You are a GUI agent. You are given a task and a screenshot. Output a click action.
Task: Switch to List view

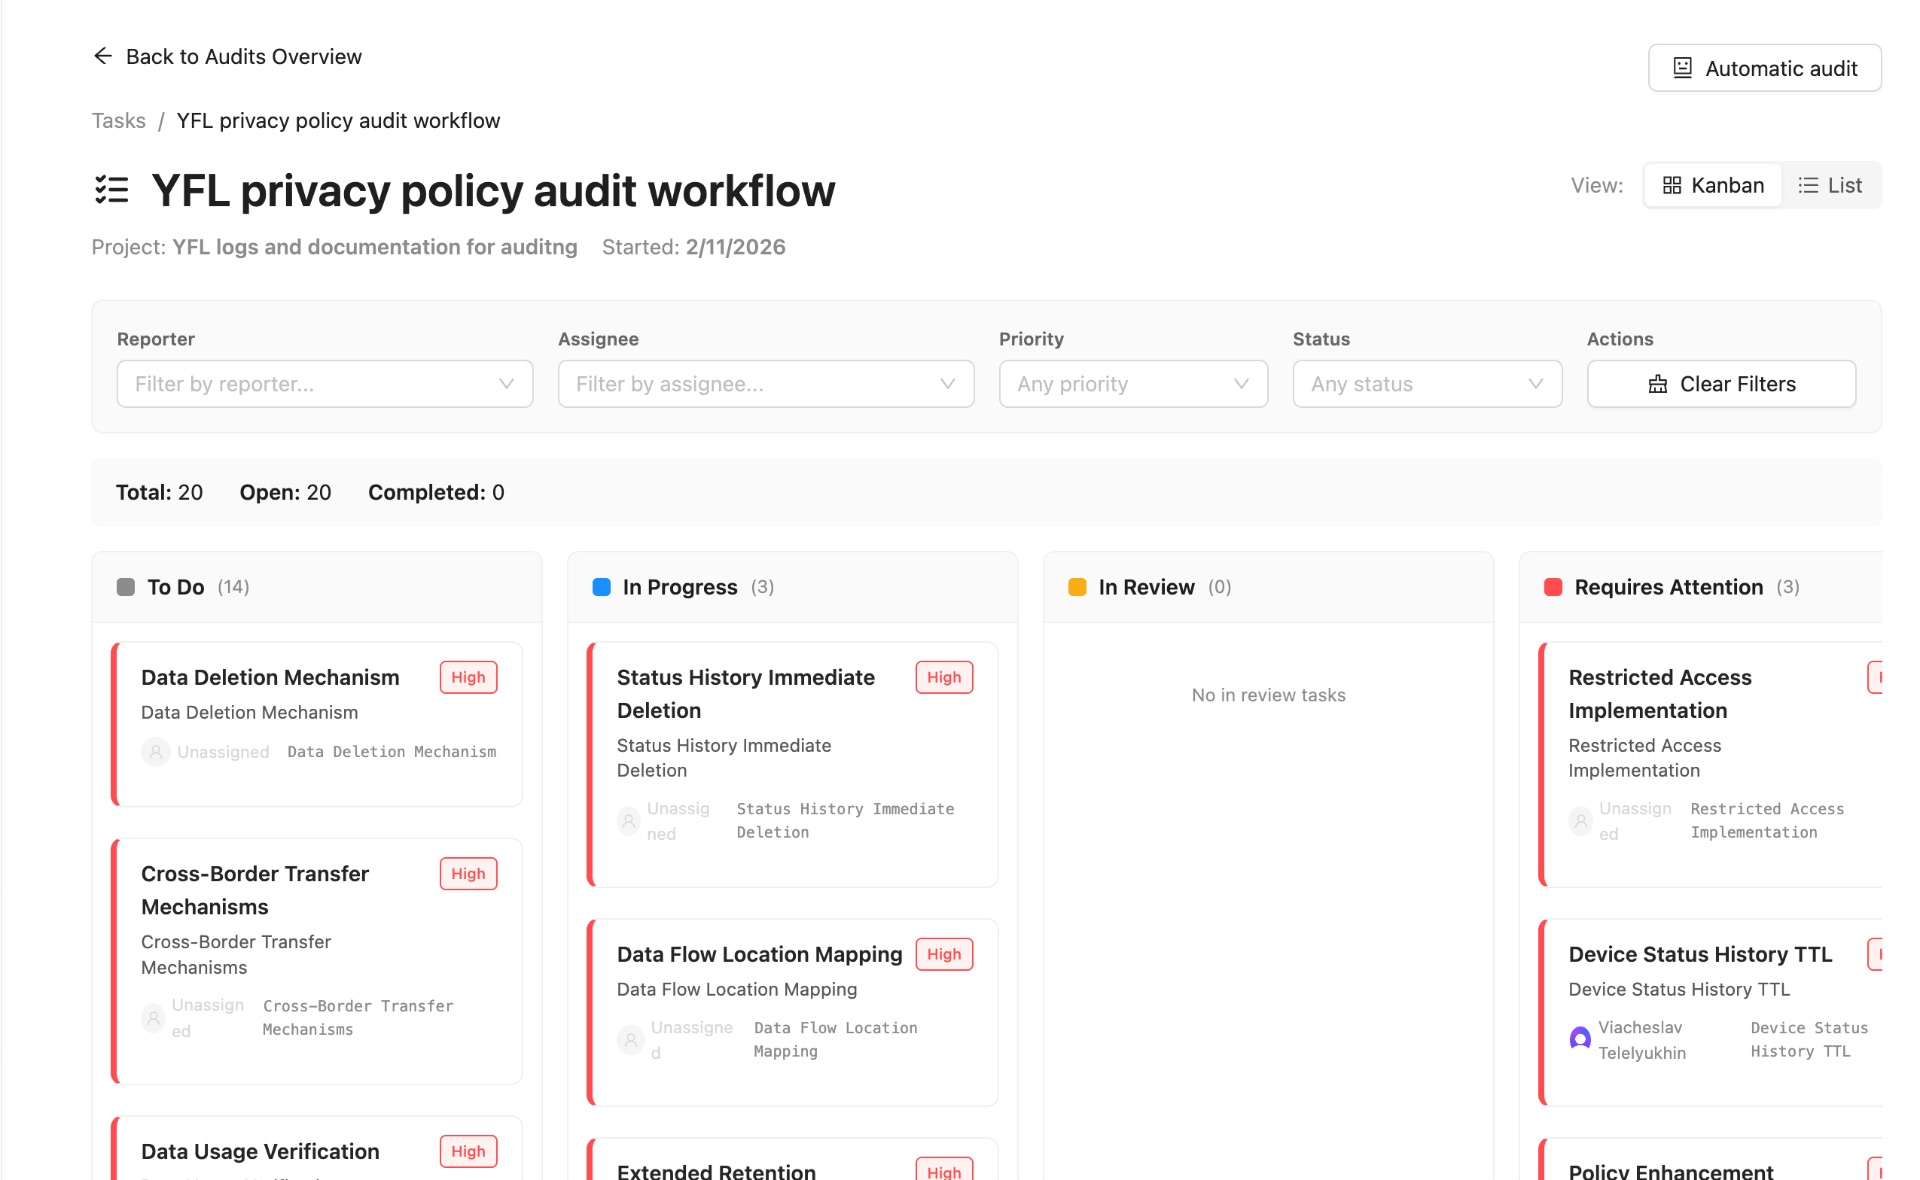[x=1830, y=185]
